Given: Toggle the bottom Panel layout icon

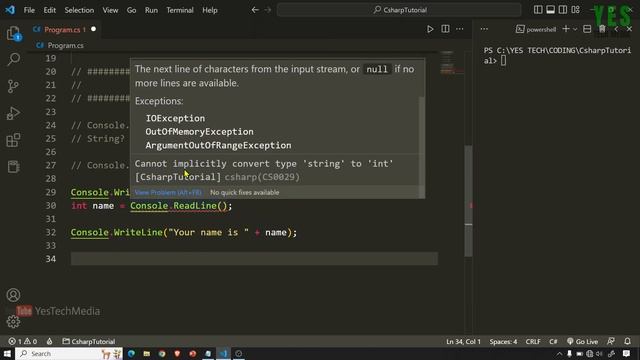Looking at the screenshot, I should [550, 10].
